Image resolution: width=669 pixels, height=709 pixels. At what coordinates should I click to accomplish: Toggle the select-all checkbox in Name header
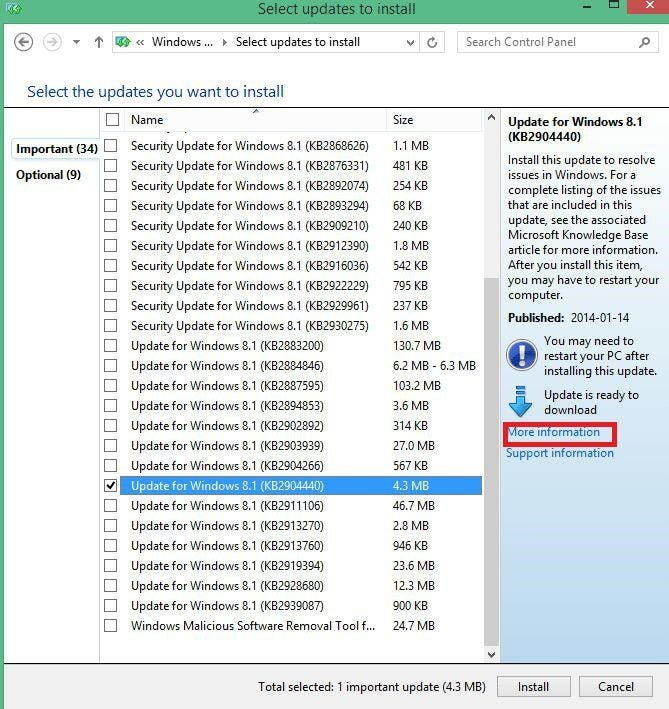pos(112,120)
